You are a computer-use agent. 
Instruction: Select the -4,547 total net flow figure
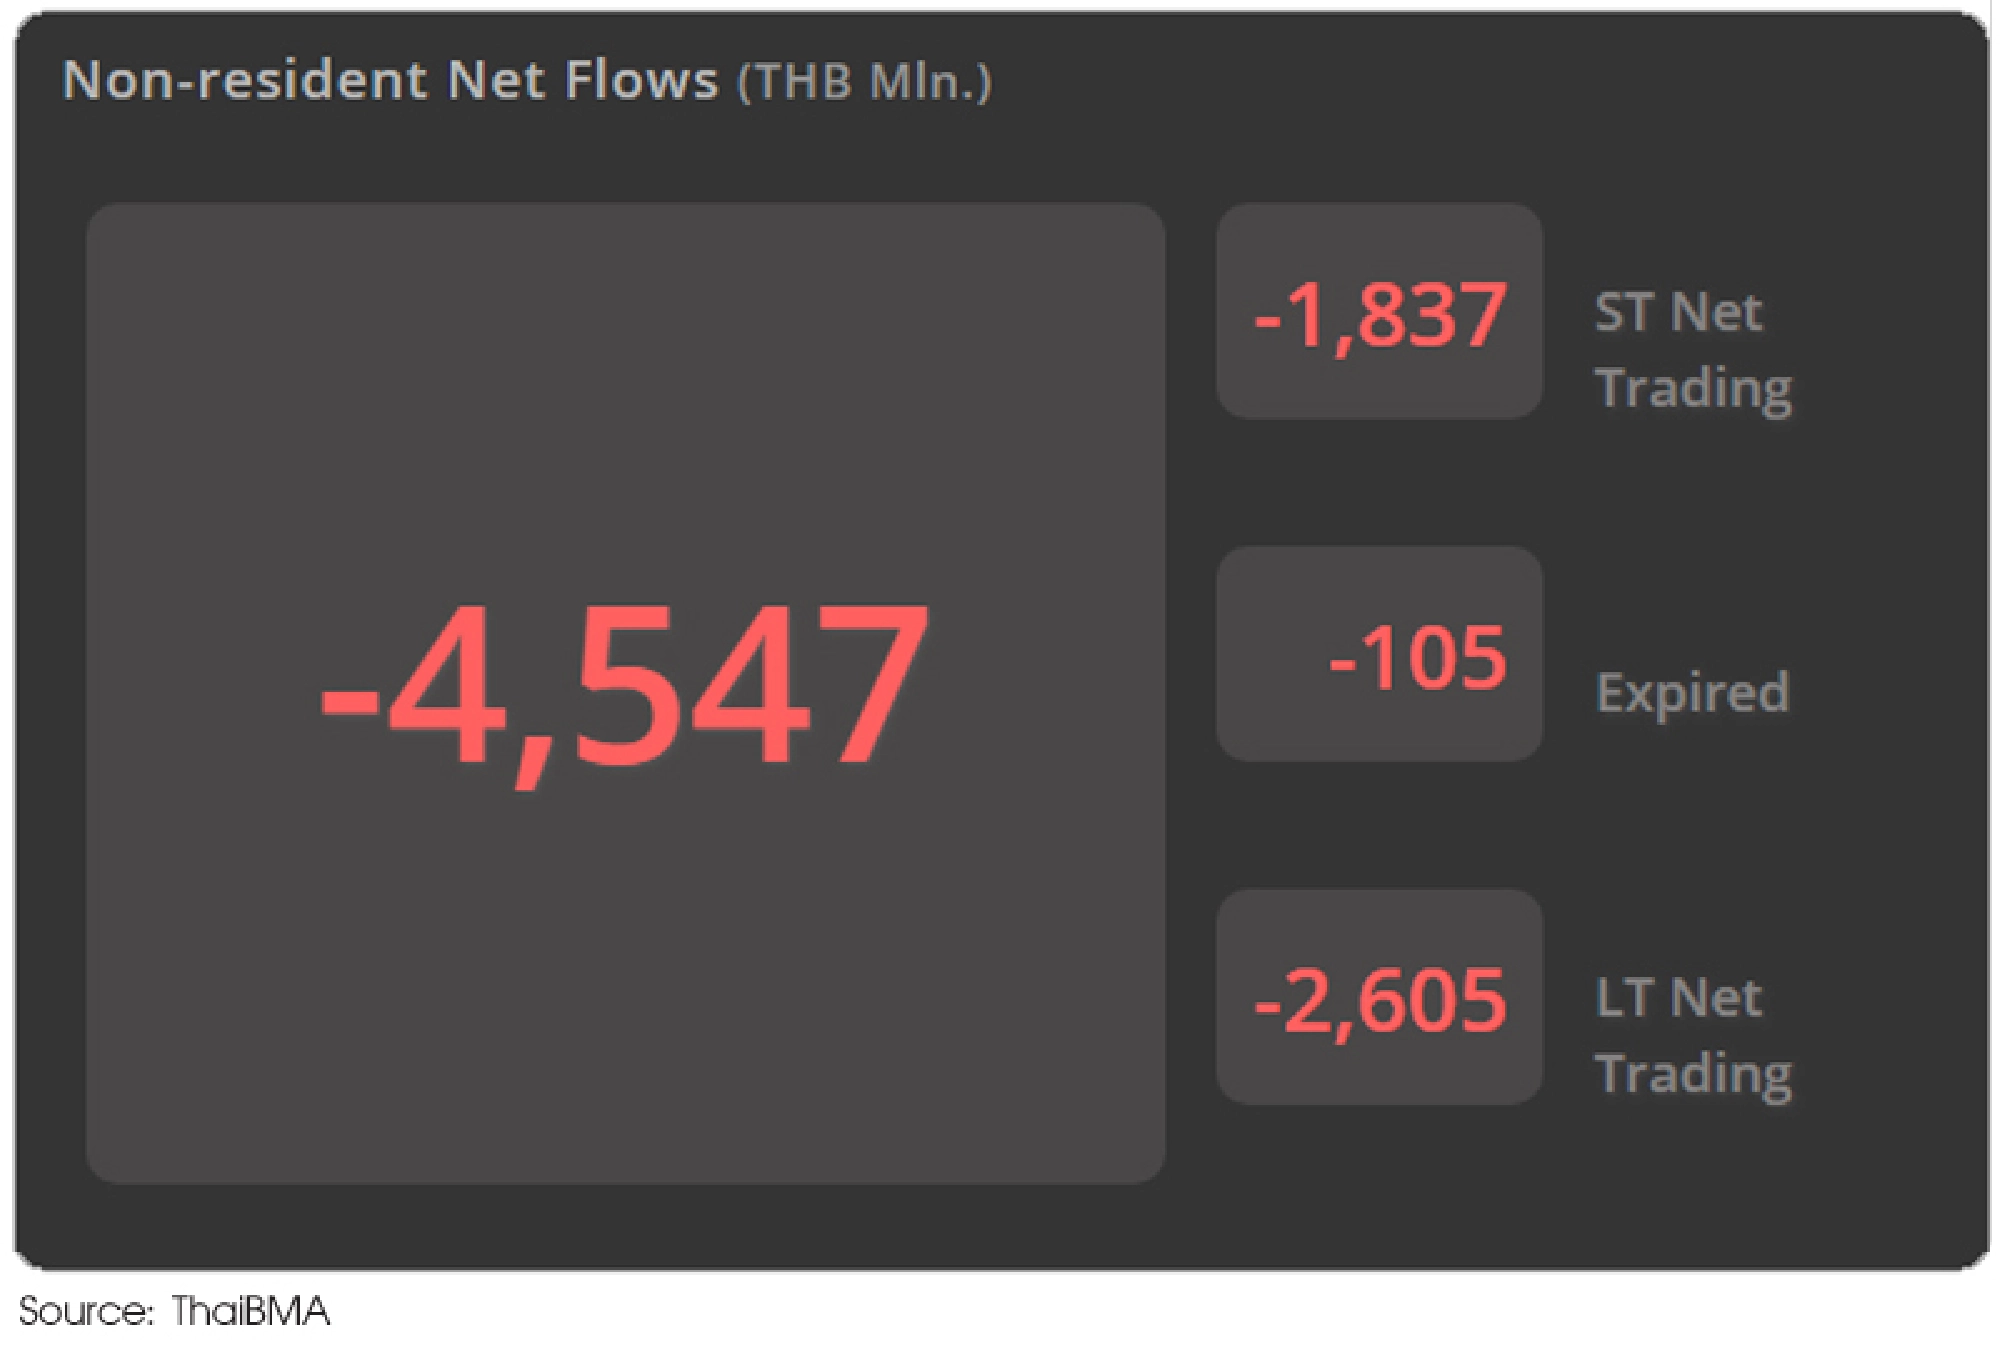coord(624,686)
